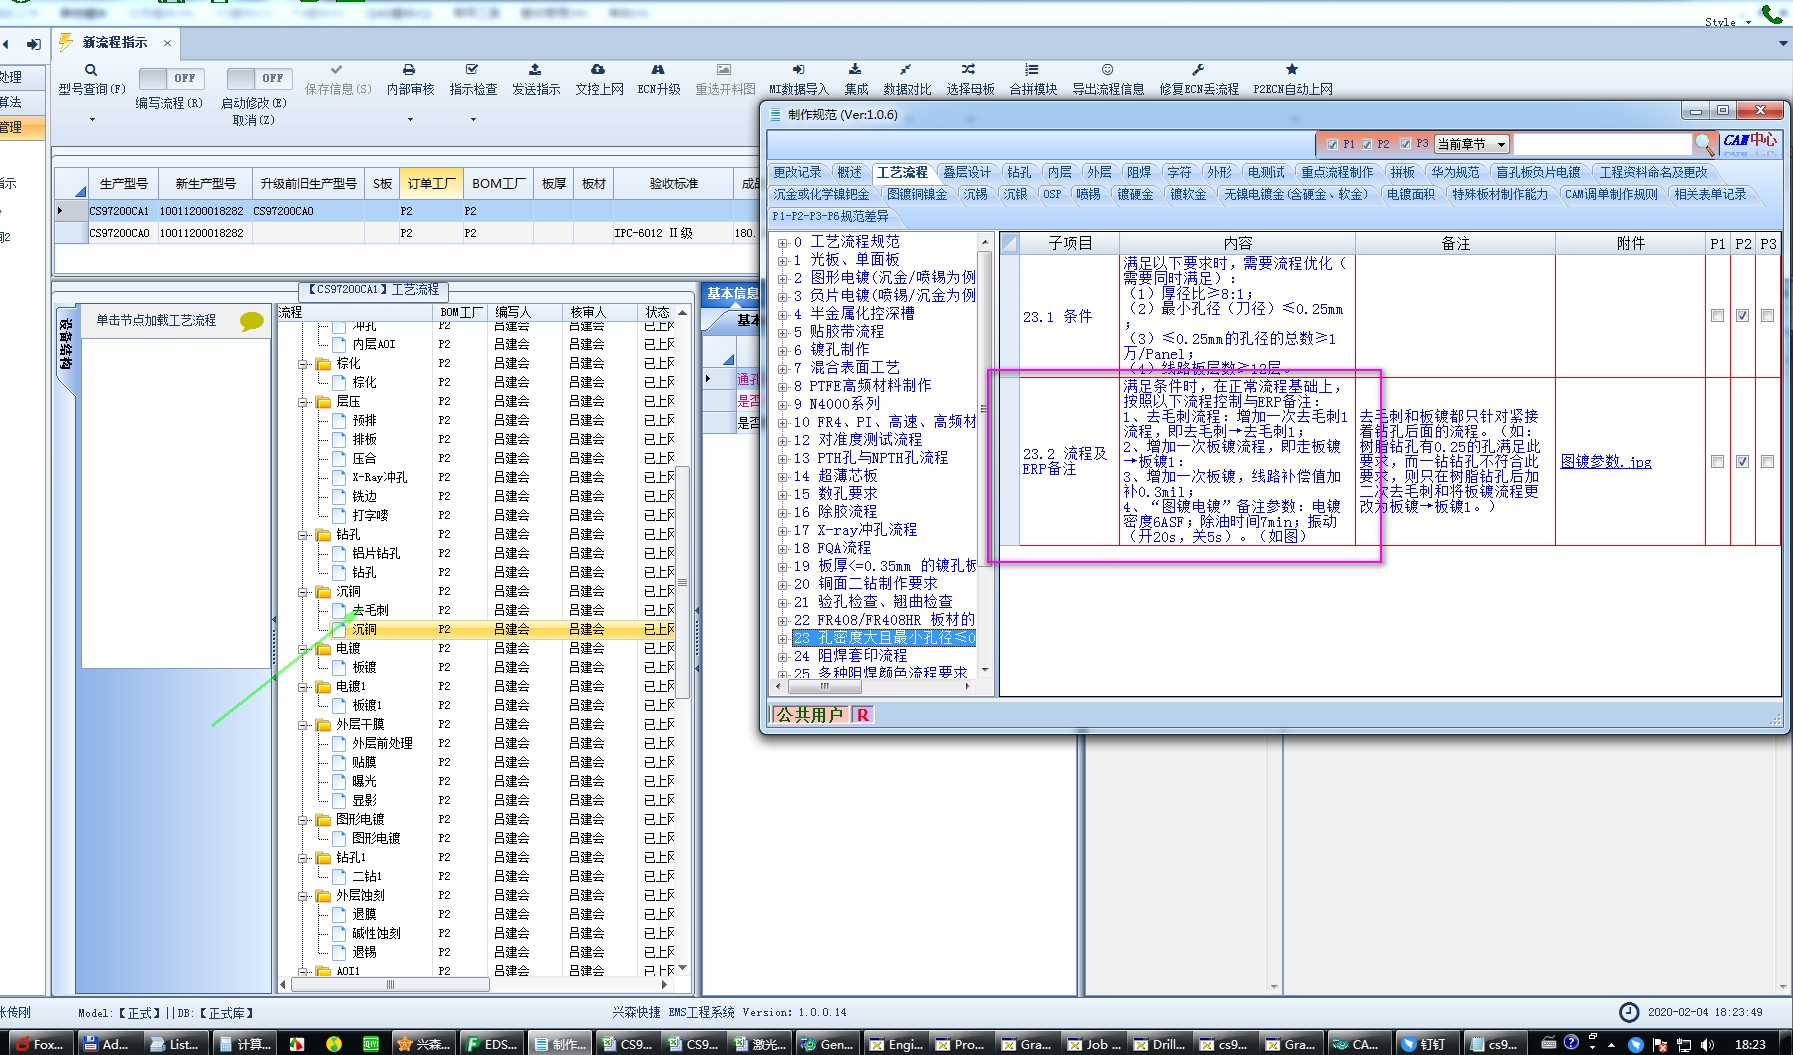Click the 合拼模块 list icon

pyautogui.click(x=1032, y=70)
